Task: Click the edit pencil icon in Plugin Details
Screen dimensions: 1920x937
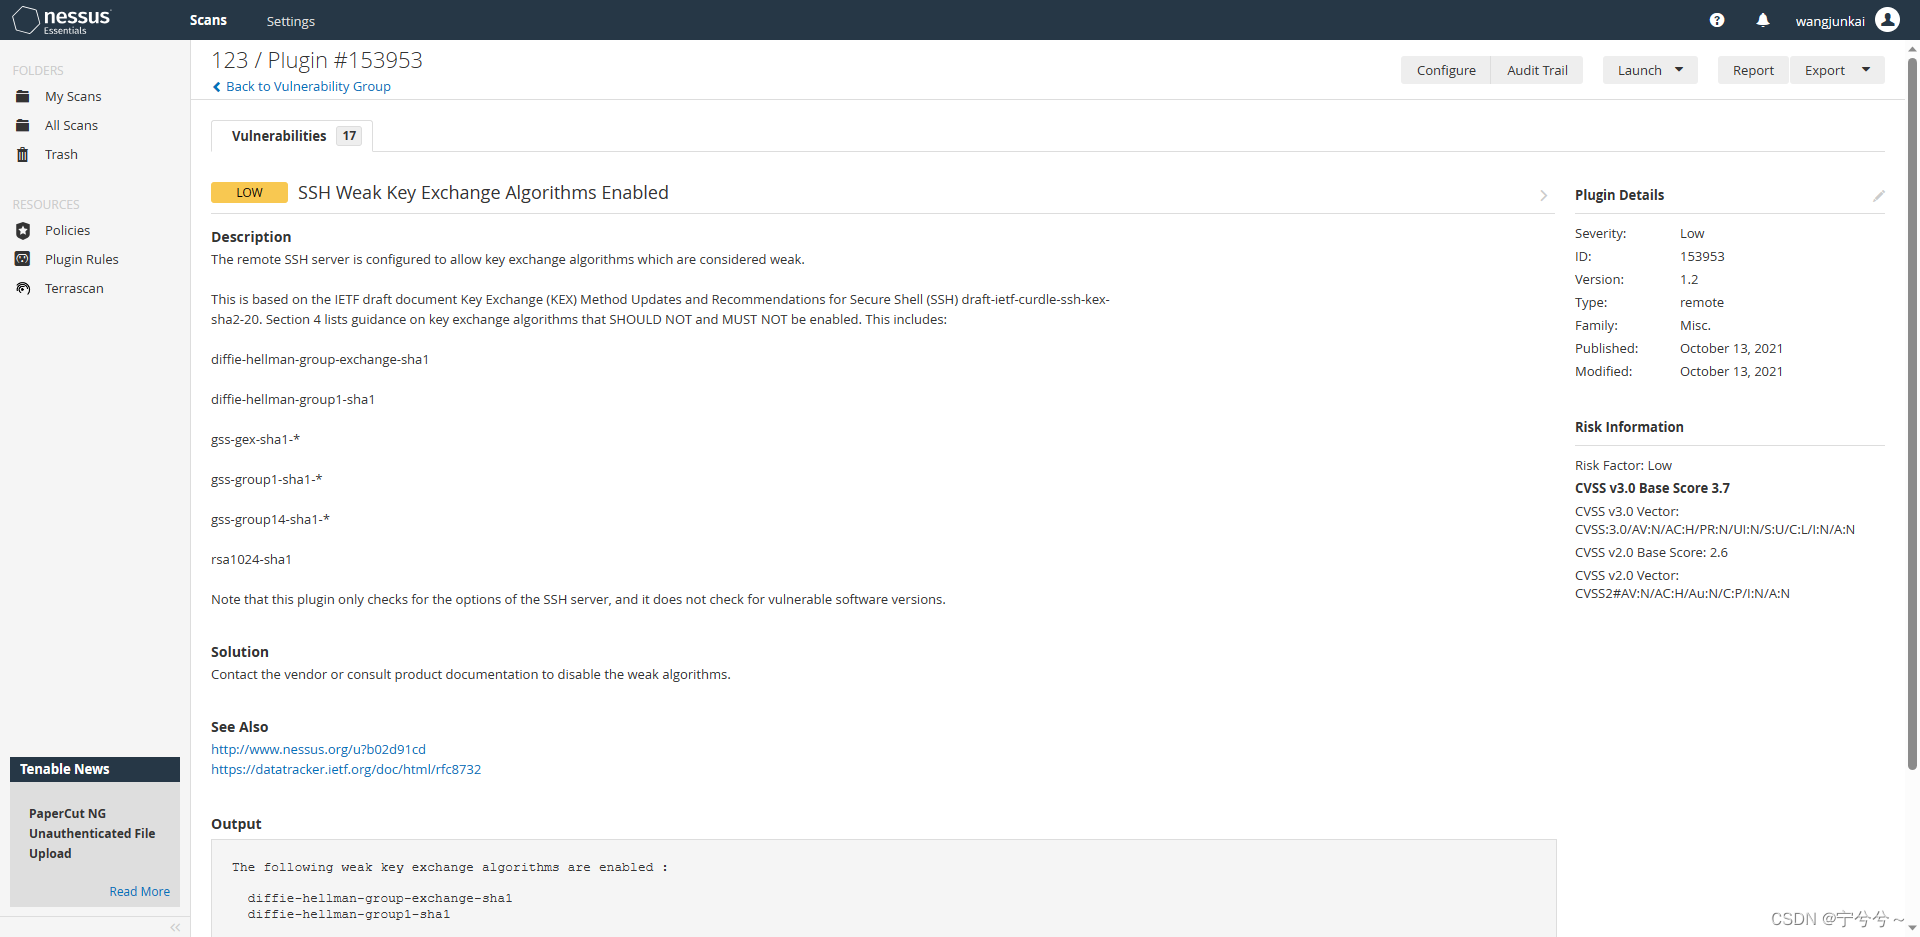Action: pos(1878,196)
